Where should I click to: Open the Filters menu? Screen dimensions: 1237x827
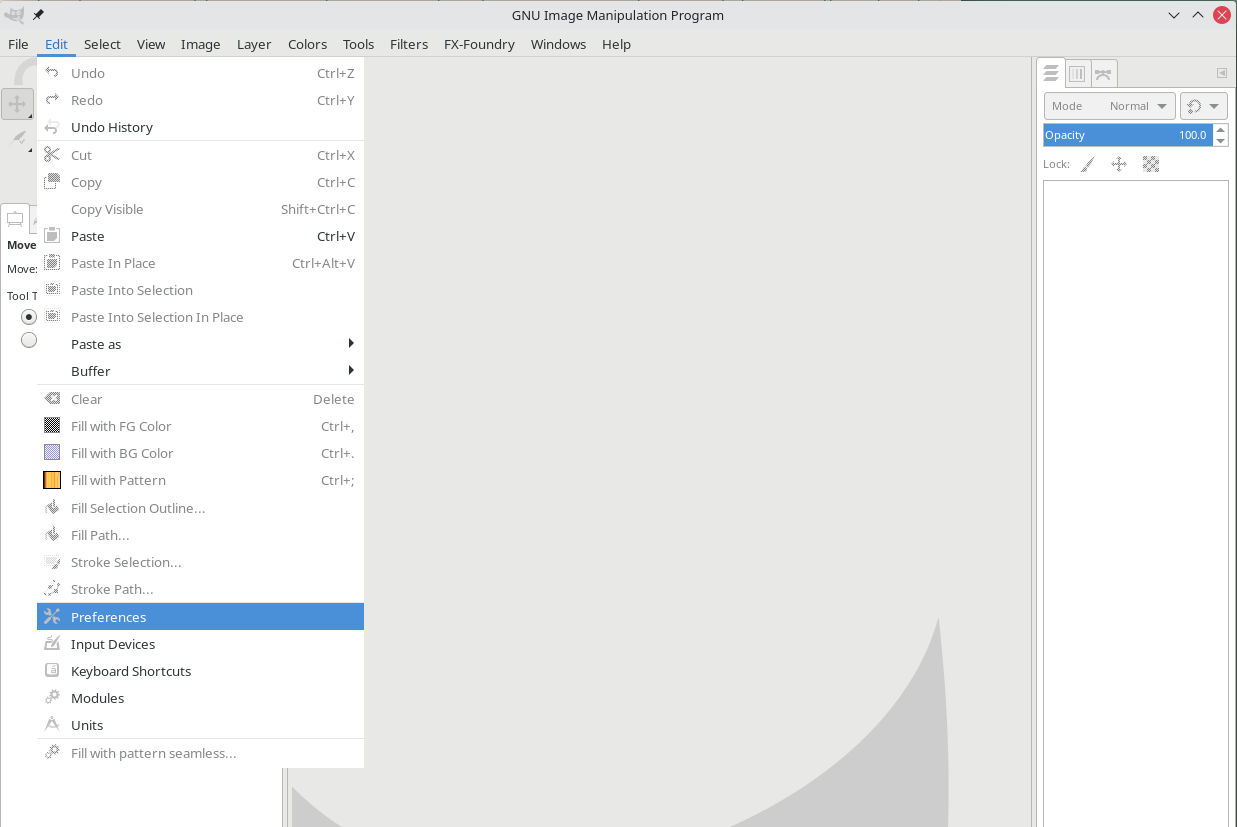(409, 44)
